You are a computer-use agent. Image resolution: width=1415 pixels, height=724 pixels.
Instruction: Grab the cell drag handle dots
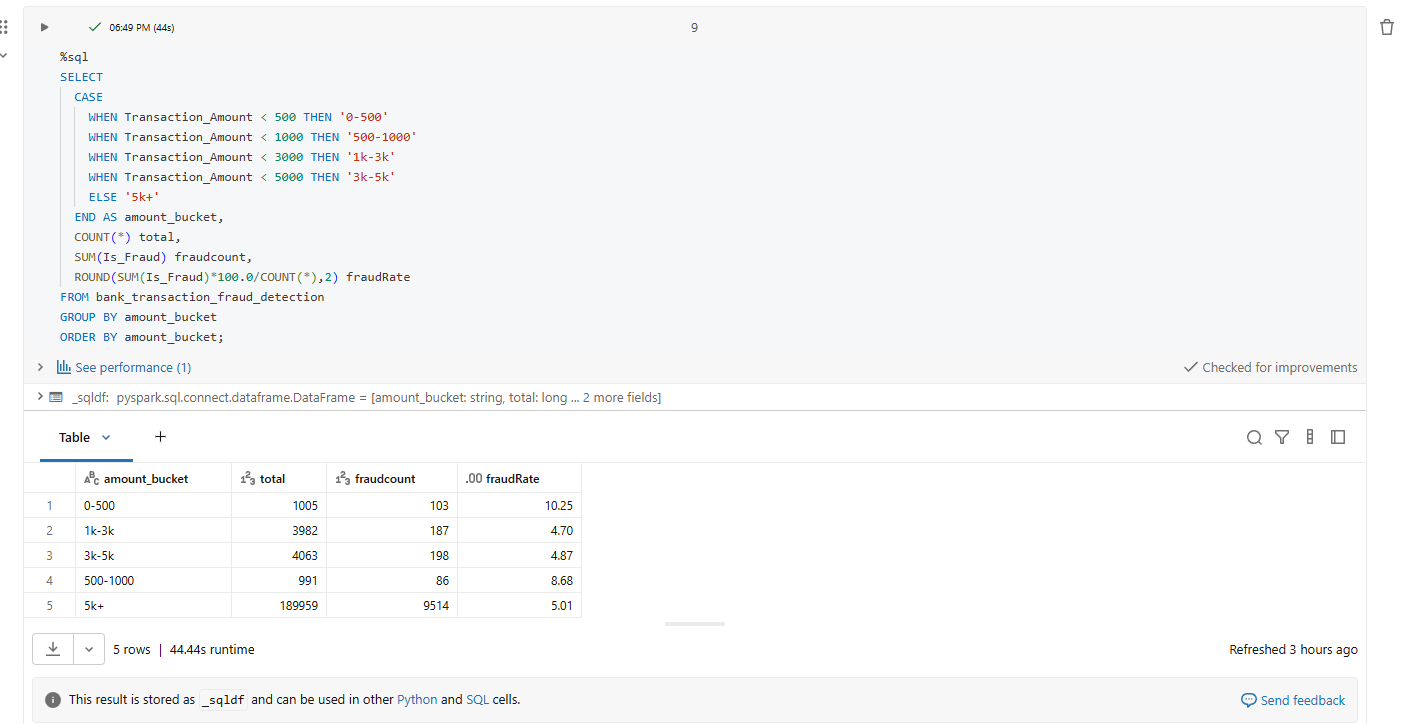pyautogui.click(x=4, y=27)
